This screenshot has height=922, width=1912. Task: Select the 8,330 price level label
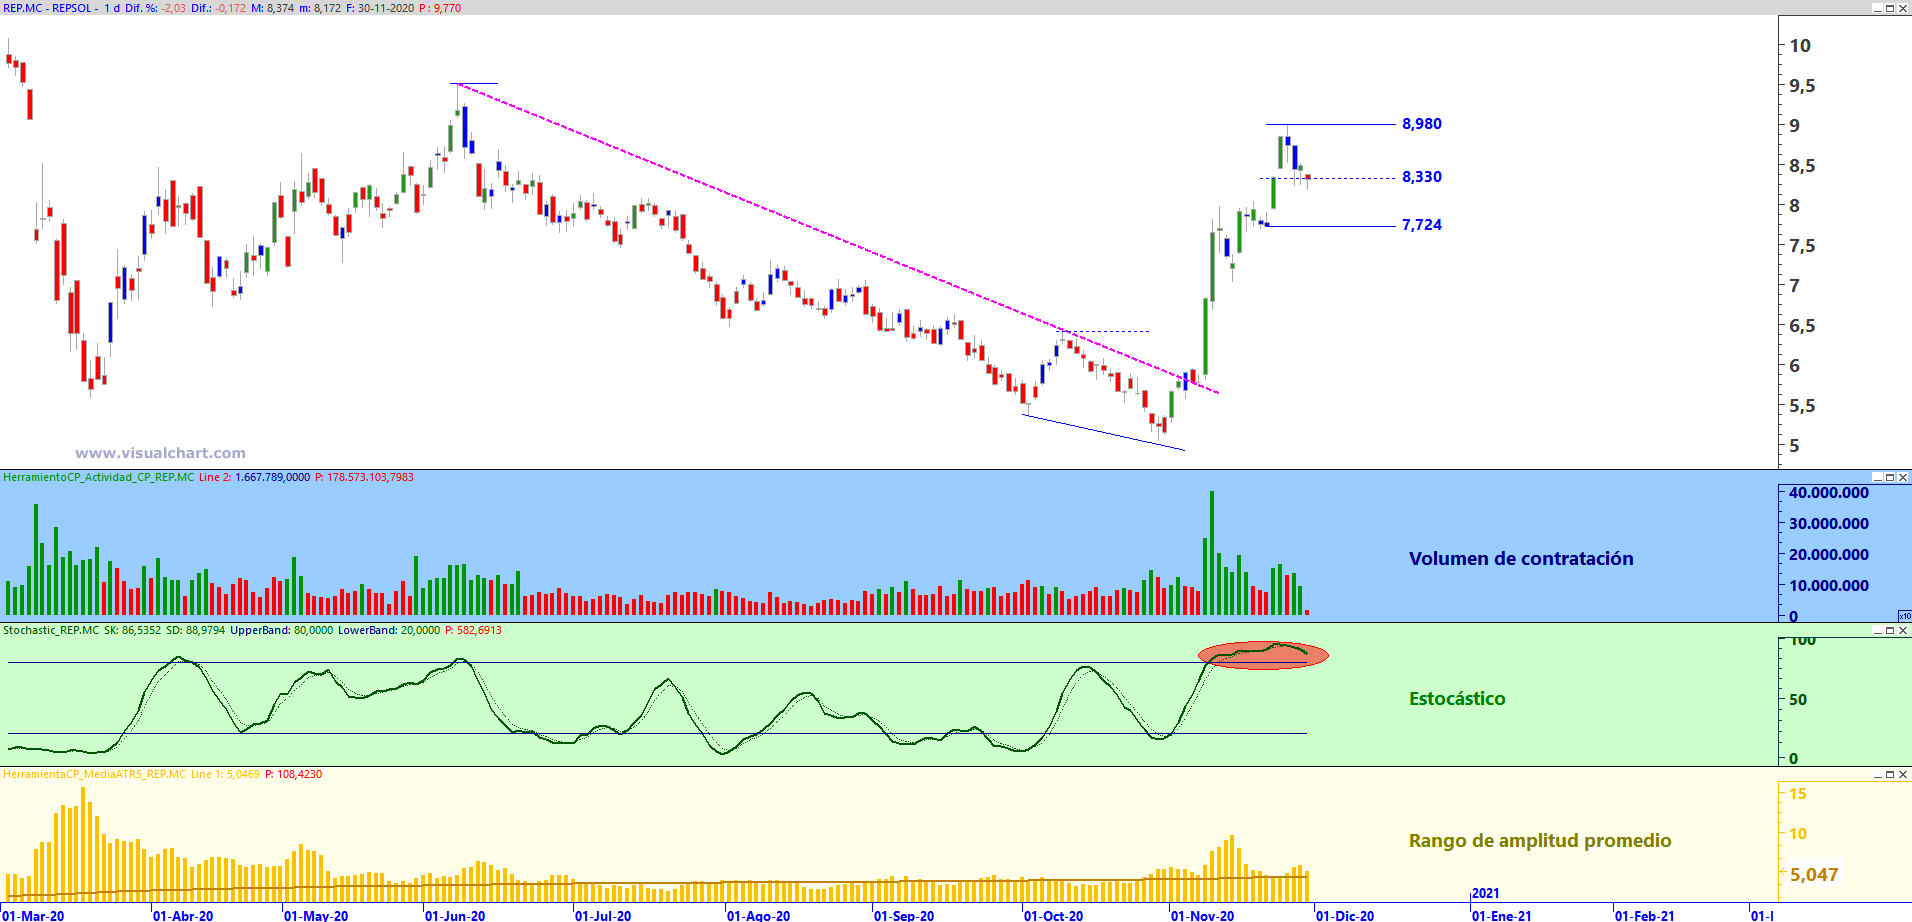coord(1422,177)
